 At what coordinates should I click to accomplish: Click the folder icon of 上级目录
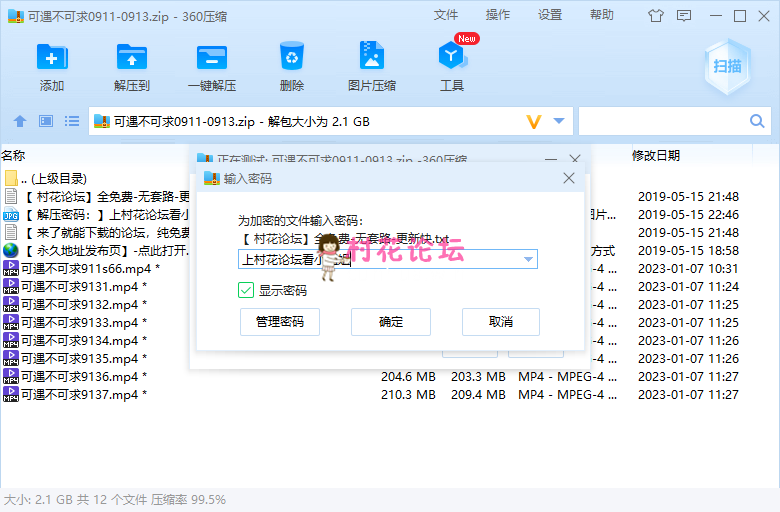pos(10,178)
